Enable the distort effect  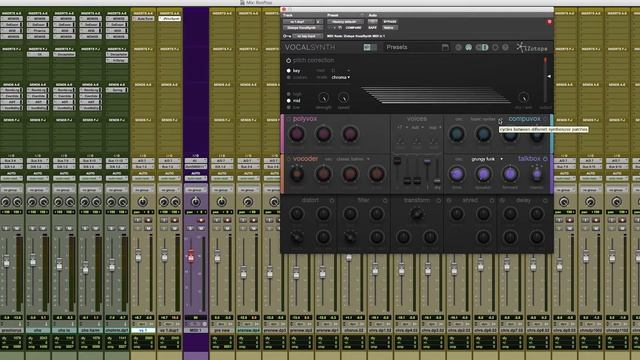(x=332, y=201)
